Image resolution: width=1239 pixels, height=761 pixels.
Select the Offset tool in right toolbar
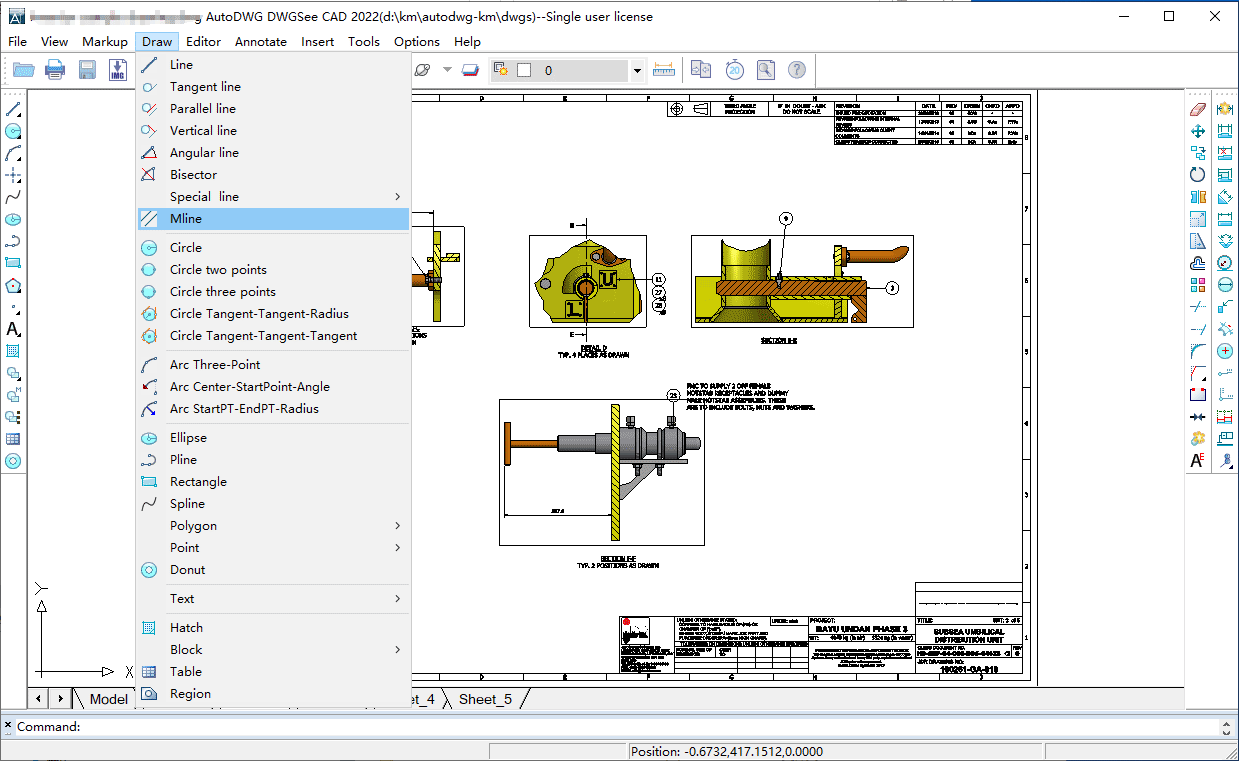click(1198, 263)
